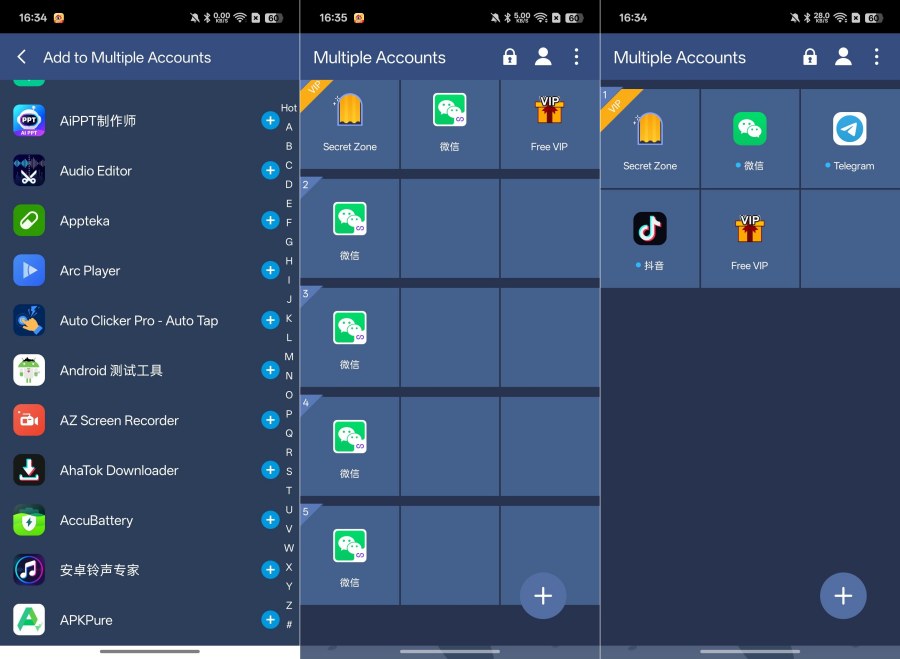
Task: Add Audio Editor with its plus button
Action: (x=270, y=170)
